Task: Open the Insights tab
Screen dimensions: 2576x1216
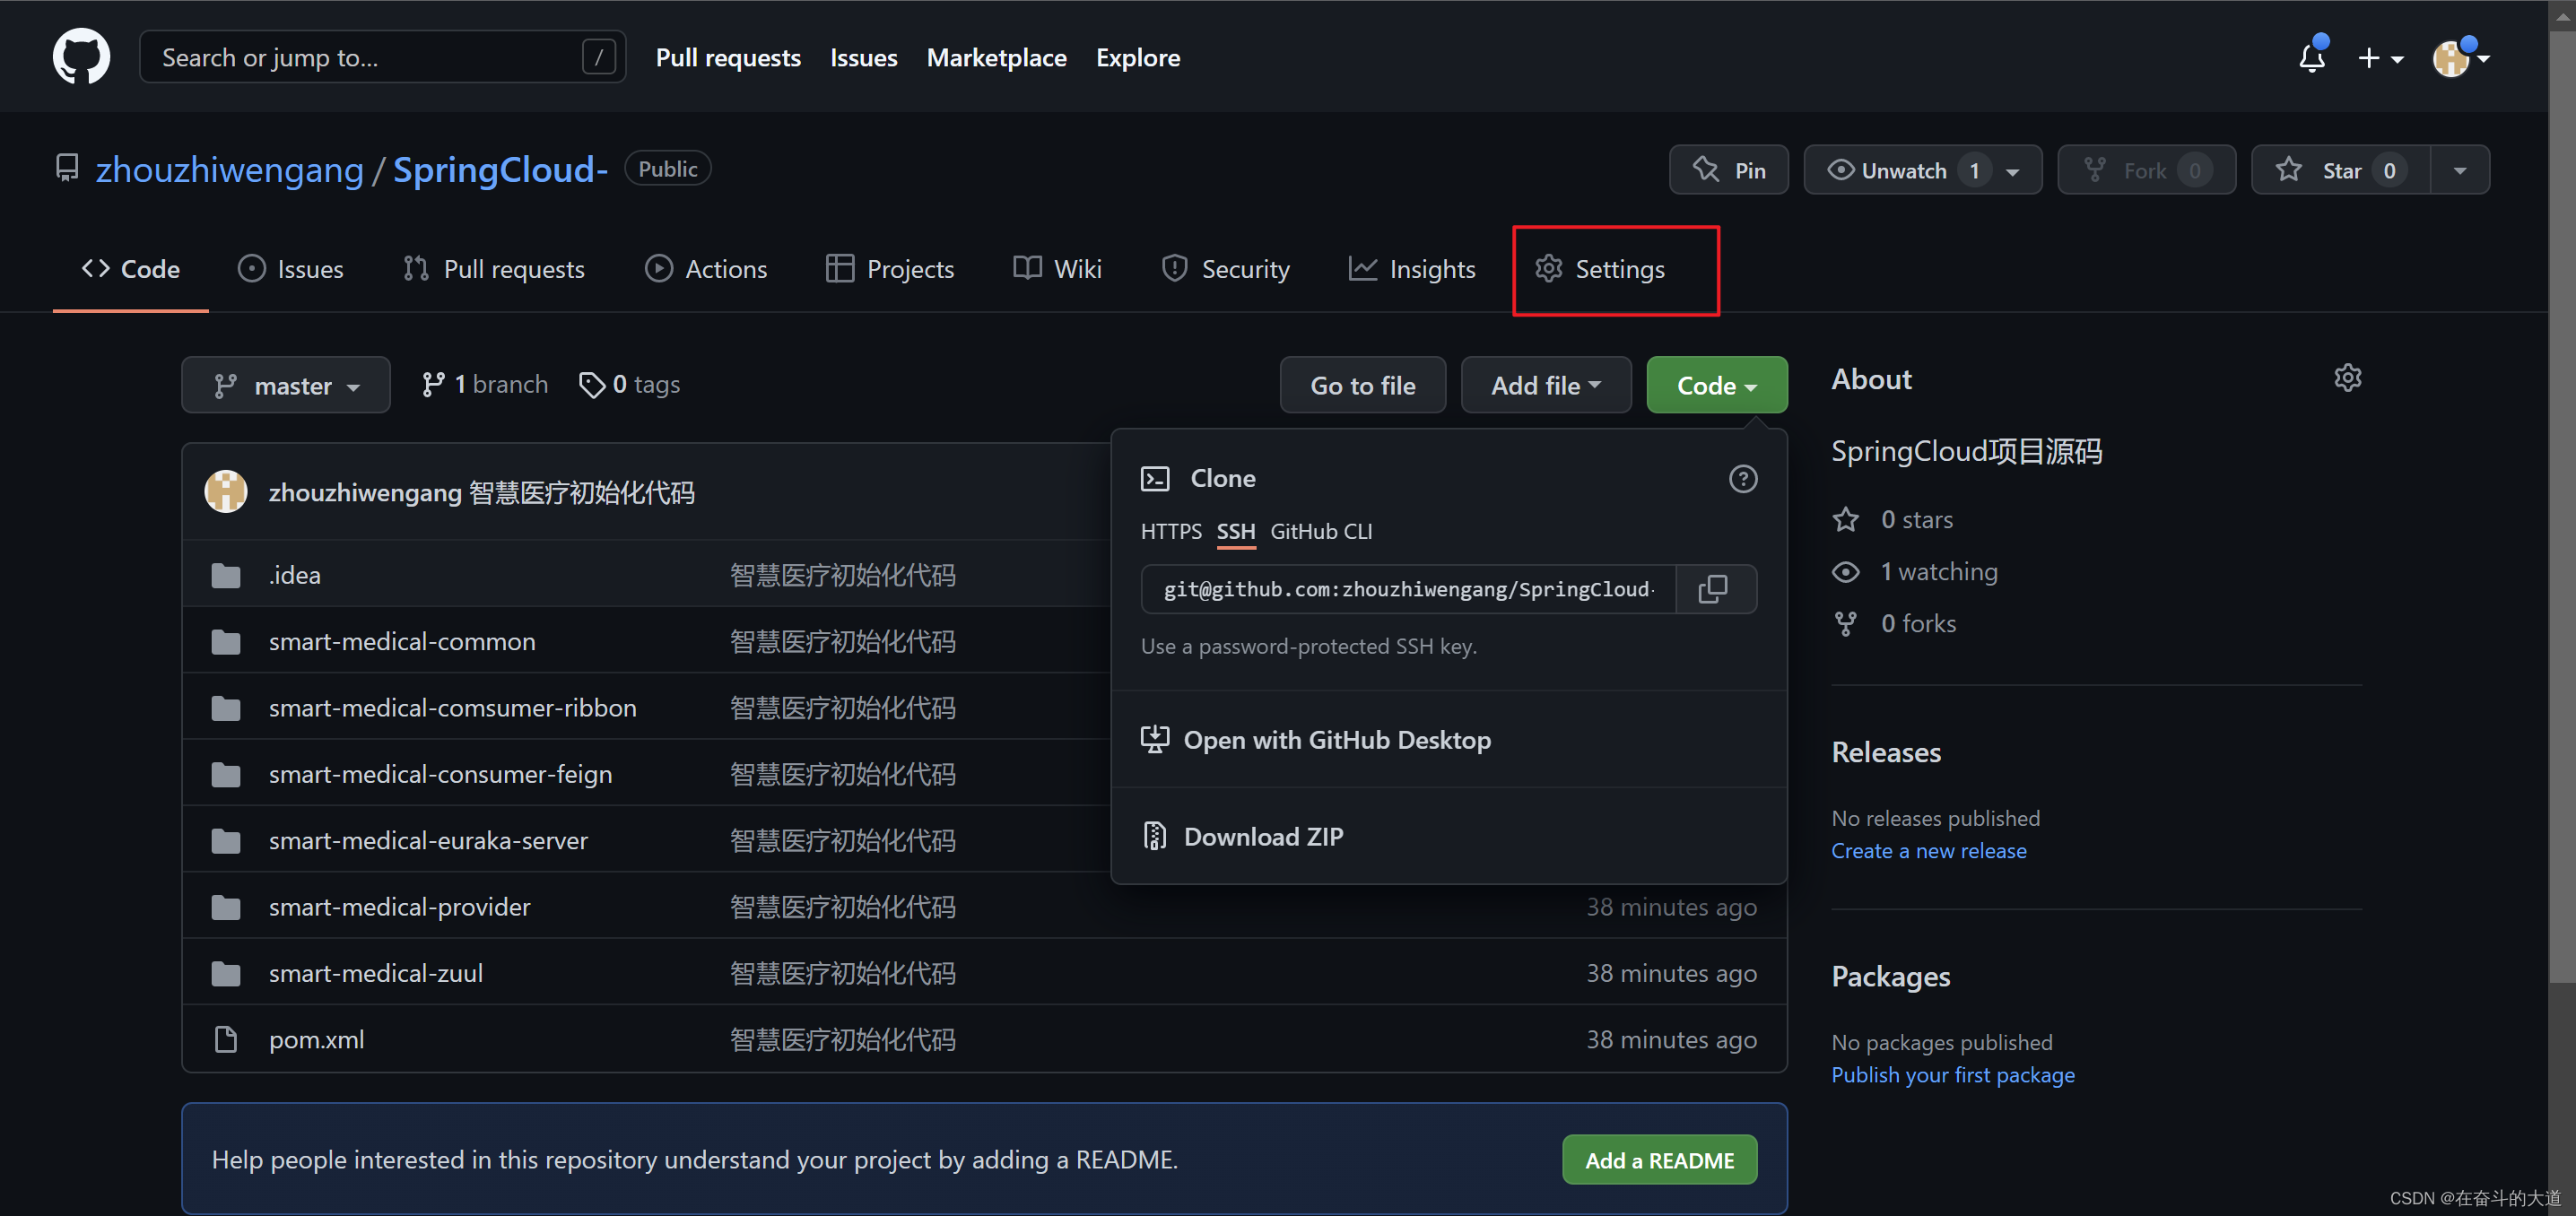Action: click(1411, 268)
